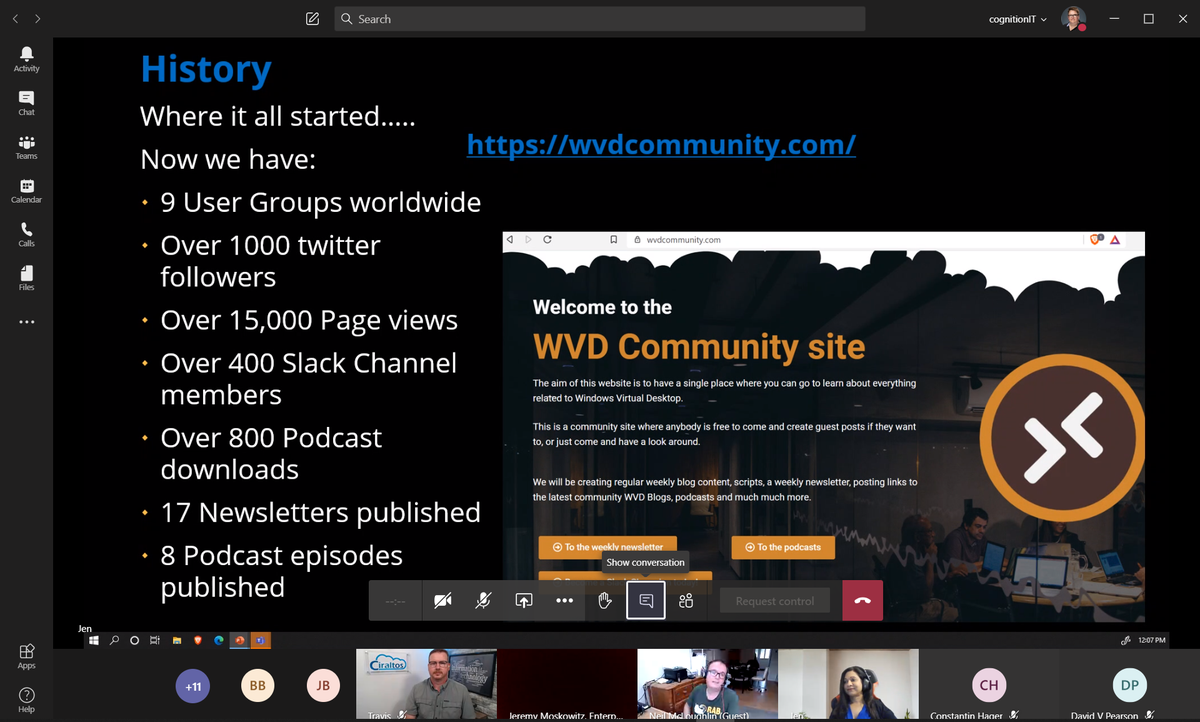The width and height of the screenshot is (1200, 722).
Task: Click 'Over 15,000 Page views' bullet text
Action: point(309,320)
